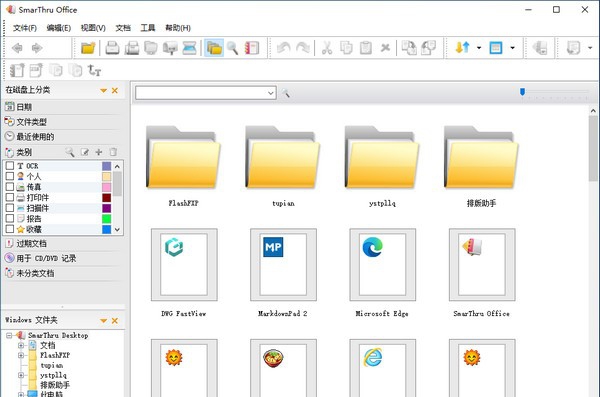Click the red notebook toolbar icon

point(252,48)
